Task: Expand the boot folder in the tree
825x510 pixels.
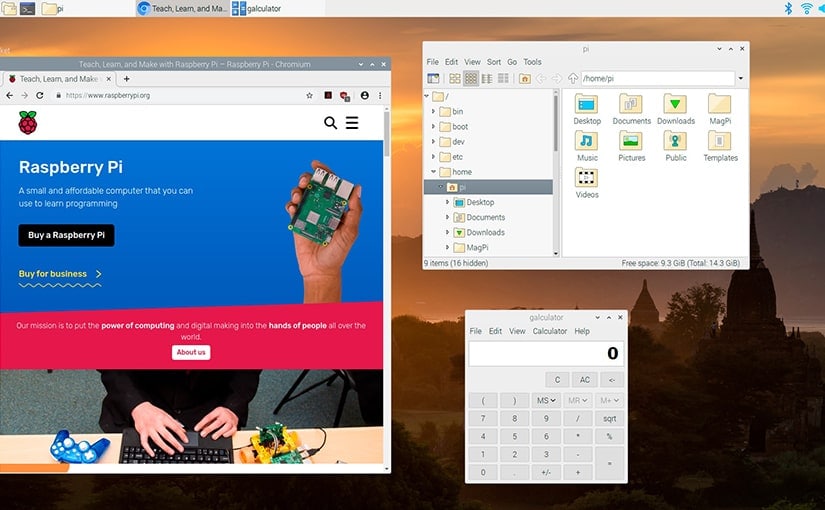Action: (434, 126)
